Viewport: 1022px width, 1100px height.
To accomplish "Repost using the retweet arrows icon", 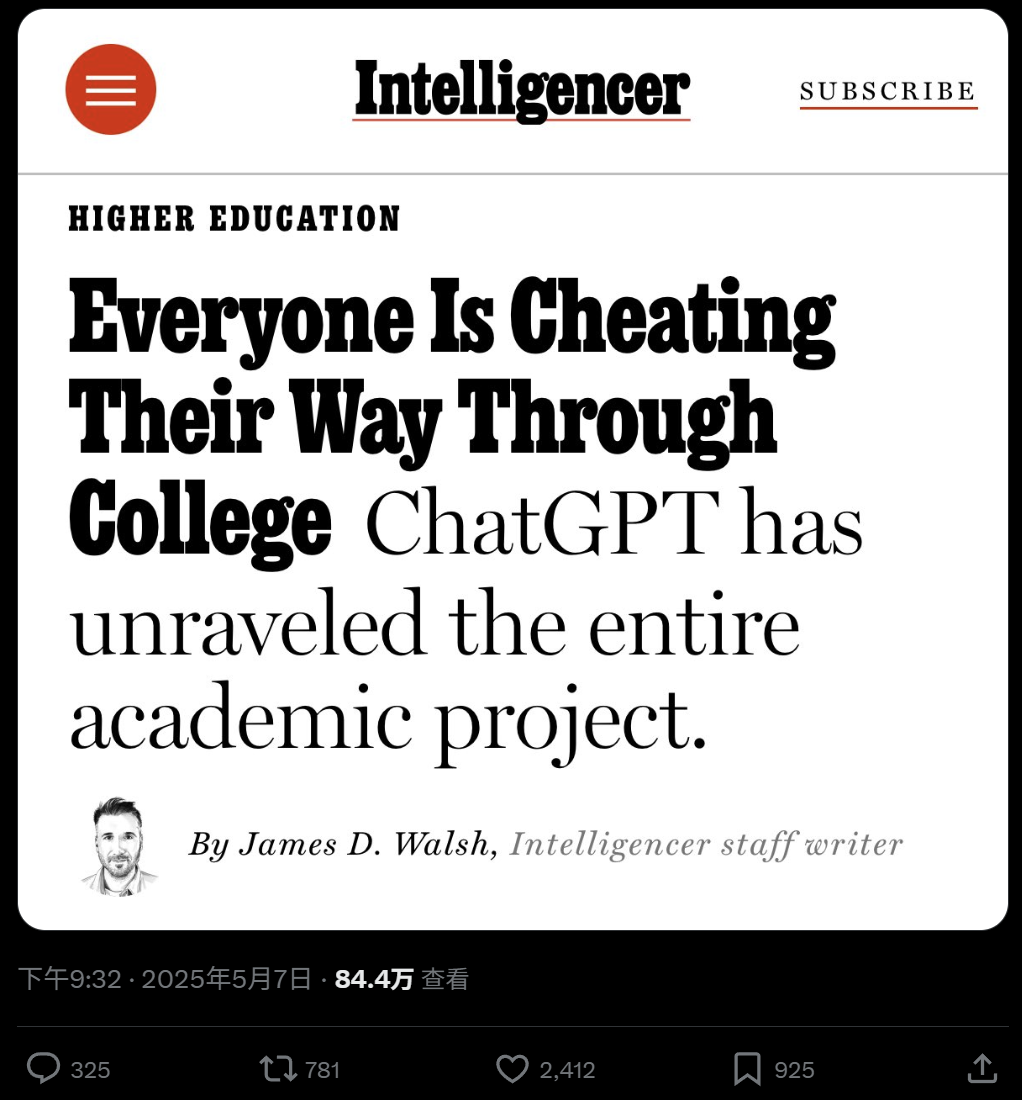I will point(277,1069).
